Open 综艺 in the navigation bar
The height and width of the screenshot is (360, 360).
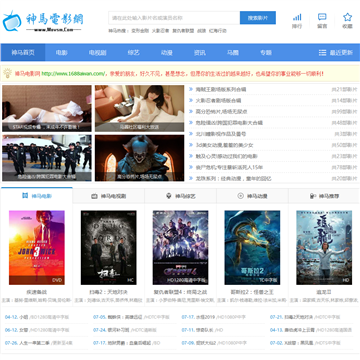pos(134,53)
